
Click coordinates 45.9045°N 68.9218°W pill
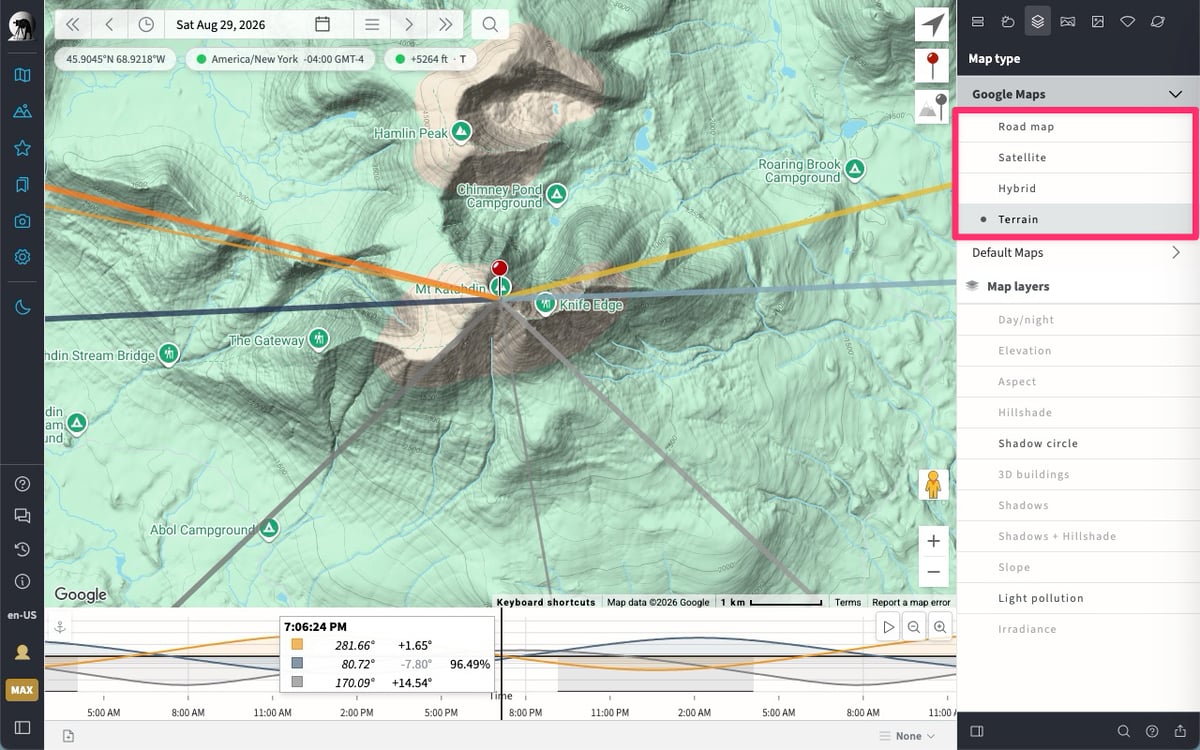[115, 59]
